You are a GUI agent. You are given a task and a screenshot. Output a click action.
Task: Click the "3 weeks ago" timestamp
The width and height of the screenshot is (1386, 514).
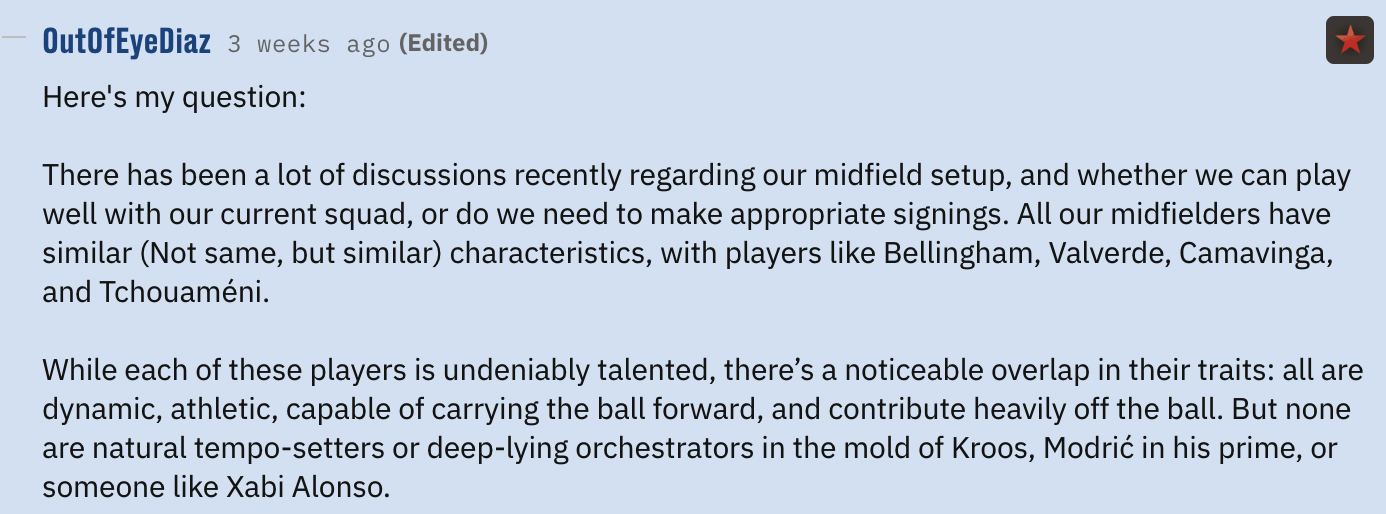[x=308, y=44]
